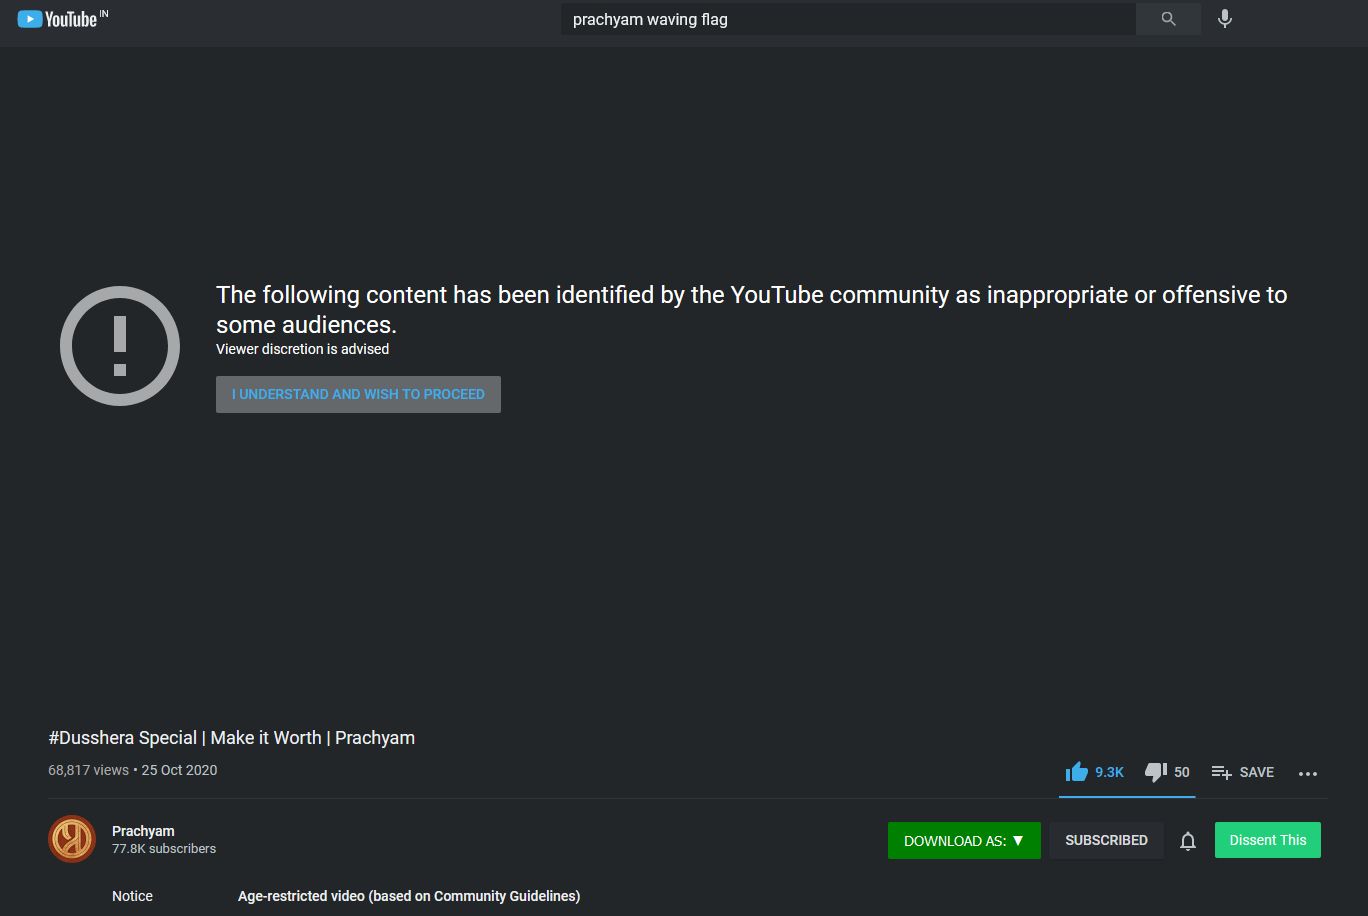Open the Prachyam channel name link
The image size is (1368, 916).
tap(142, 830)
